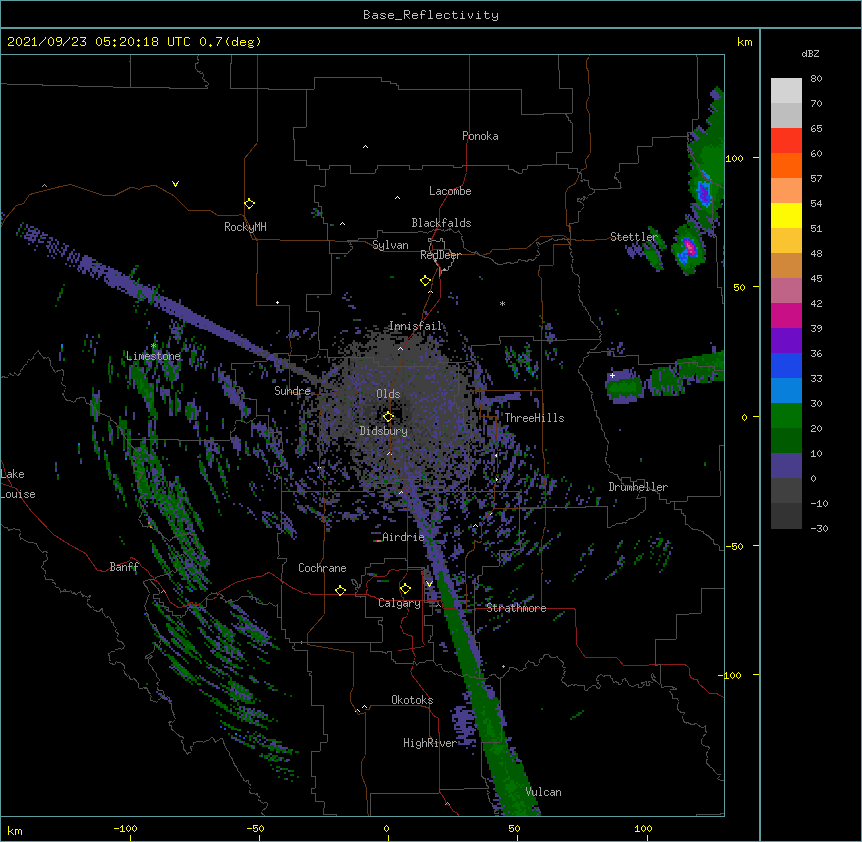Screen dimensions: 862x842
Task: Click the Calgary city label
Action: pyautogui.click(x=399, y=603)
